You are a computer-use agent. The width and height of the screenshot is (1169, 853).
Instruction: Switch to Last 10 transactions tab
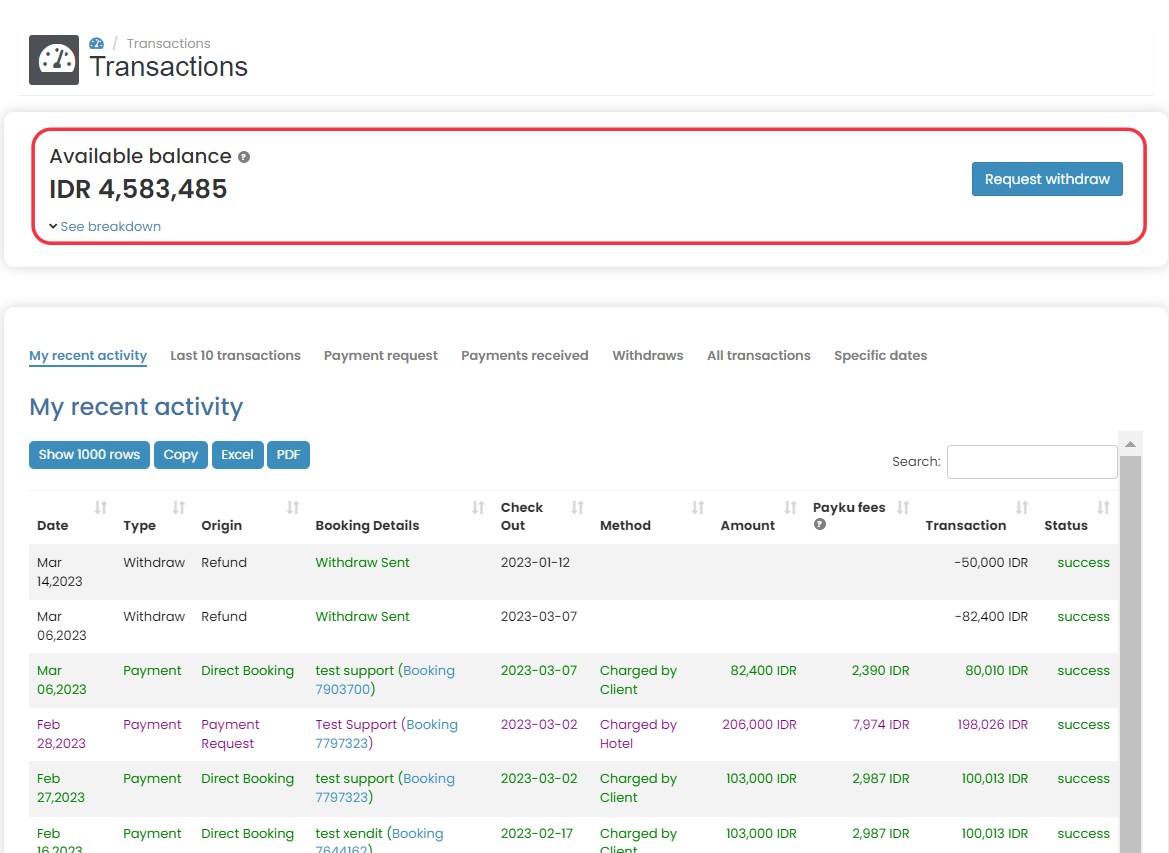click(235, 356)
